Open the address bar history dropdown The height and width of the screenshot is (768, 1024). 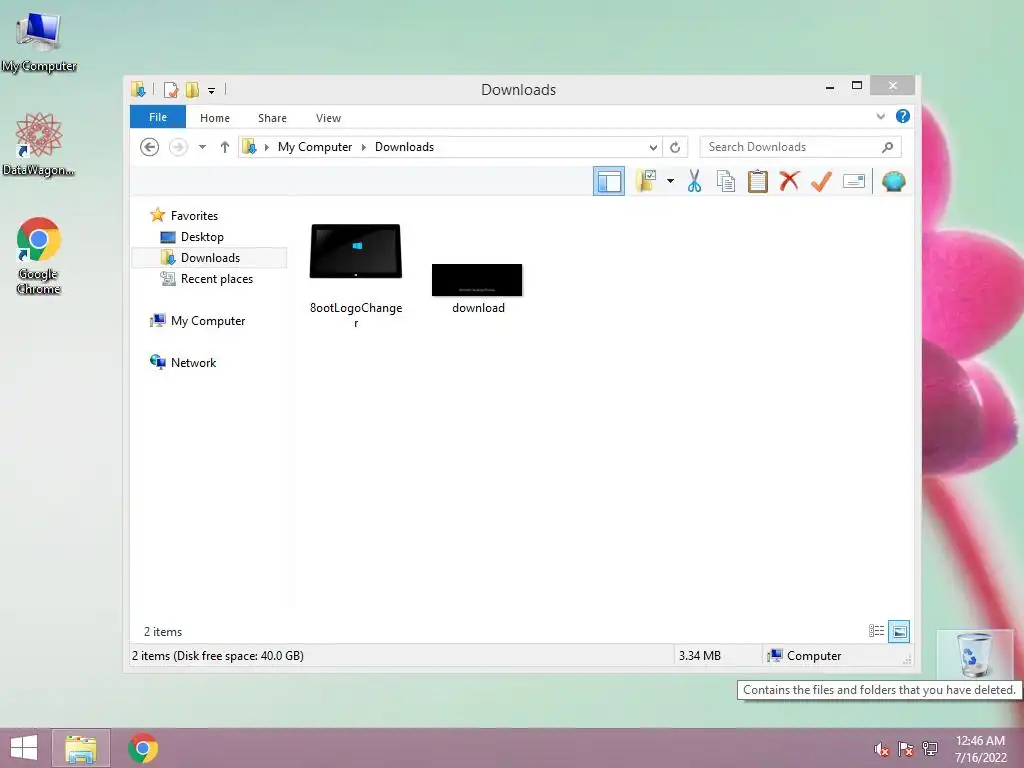click(x=652, y=147)
